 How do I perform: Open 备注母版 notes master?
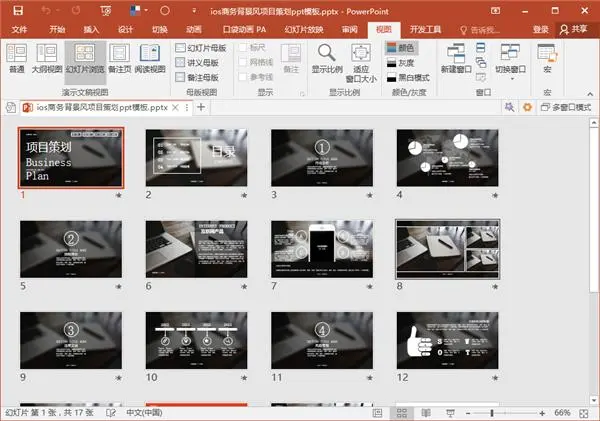coord(197,77)
